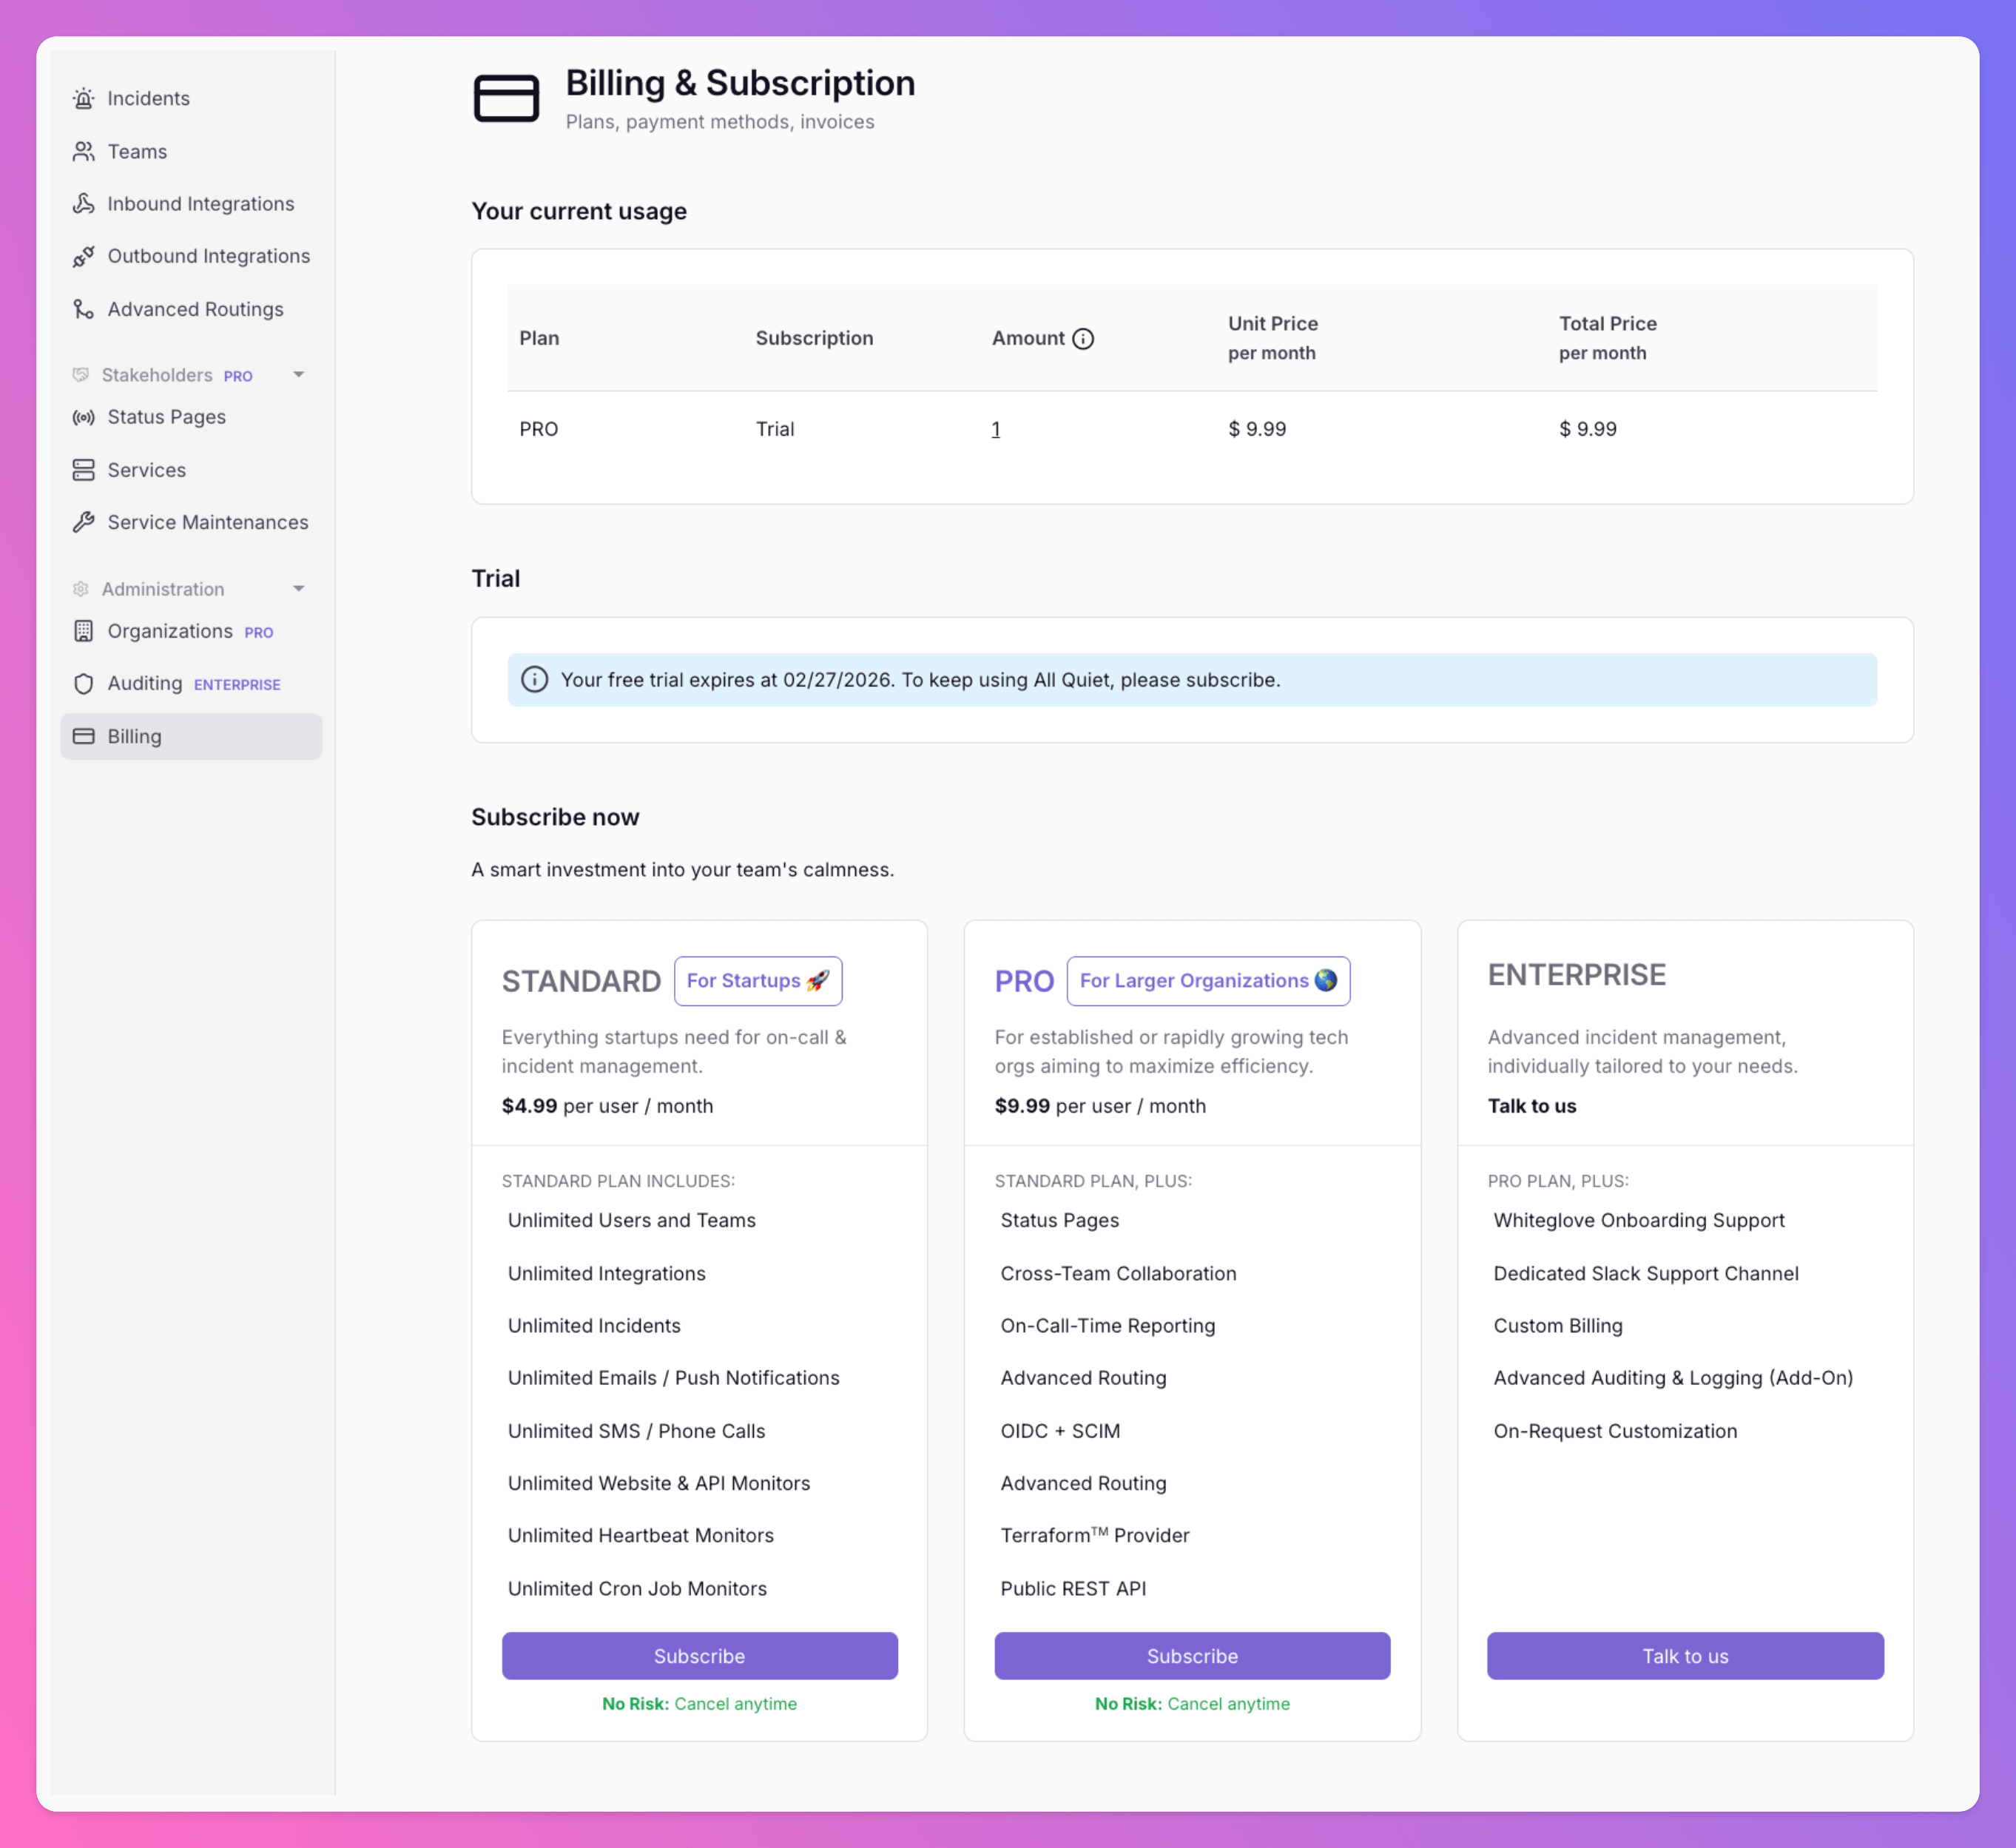2016x1848 pixels.
Task: Click the underlined amount value 1
Action: click(x=996, y=429)
